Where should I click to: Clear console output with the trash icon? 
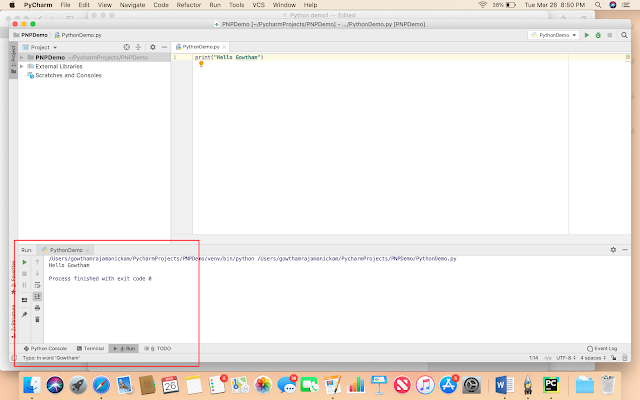[37, 319]
